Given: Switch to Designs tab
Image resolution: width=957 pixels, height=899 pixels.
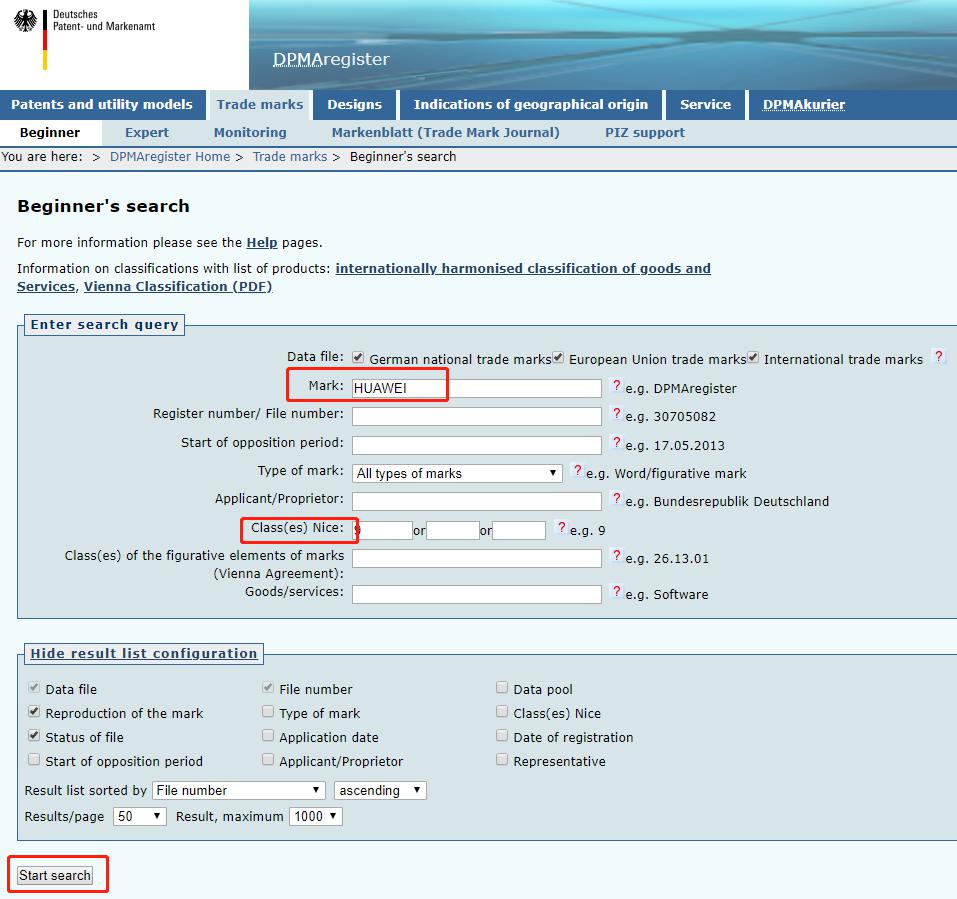Looking at the screenshot, I should coord(355,105).
